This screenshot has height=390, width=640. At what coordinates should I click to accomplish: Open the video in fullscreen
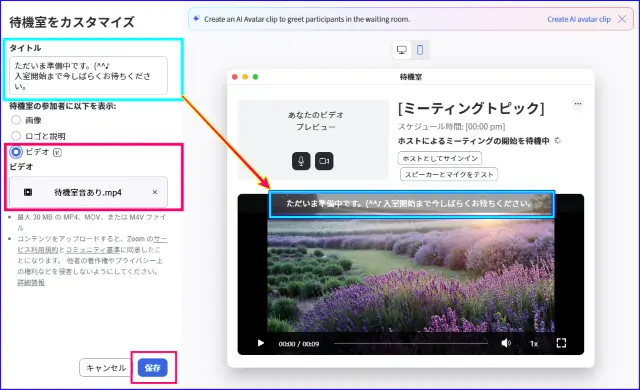pos(561,343)
